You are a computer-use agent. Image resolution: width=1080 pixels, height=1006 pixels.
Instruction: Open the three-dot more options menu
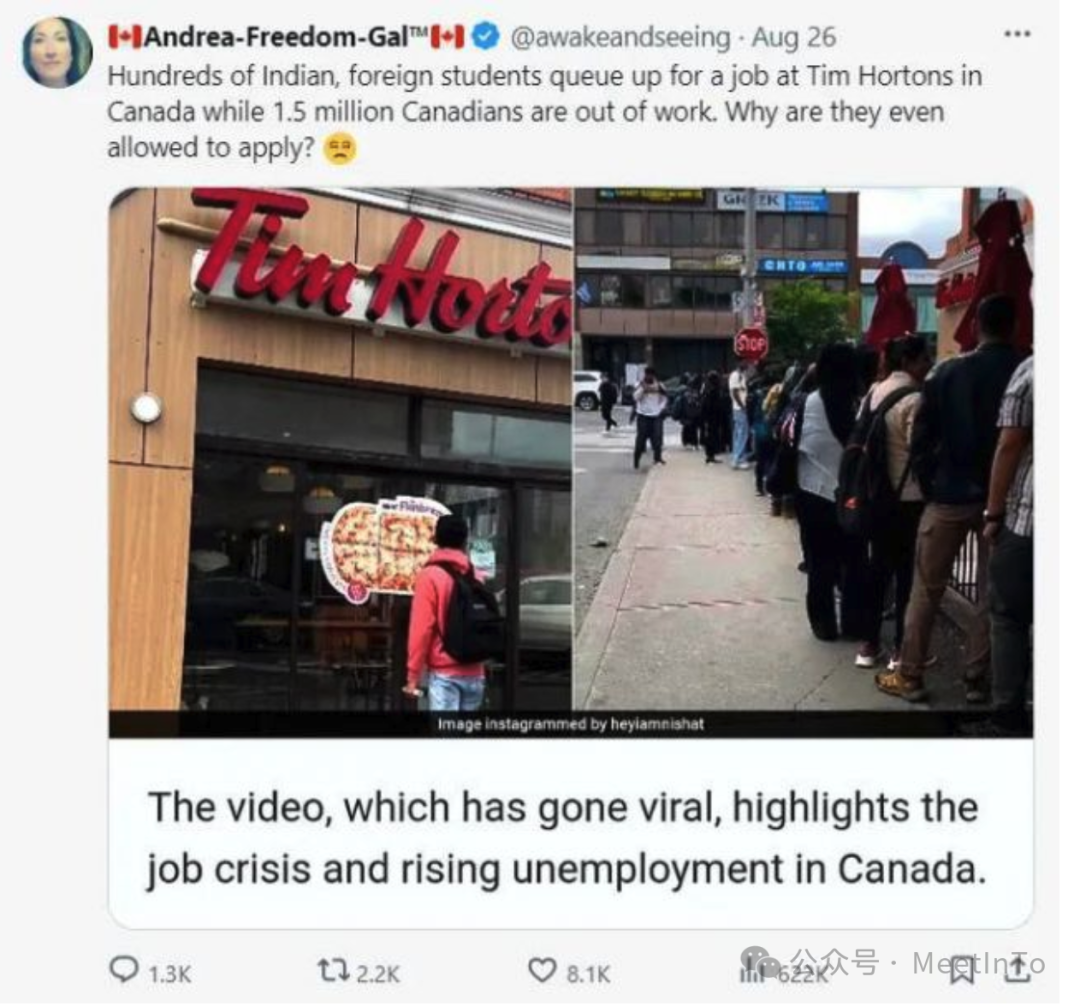tap(1017, 34)
